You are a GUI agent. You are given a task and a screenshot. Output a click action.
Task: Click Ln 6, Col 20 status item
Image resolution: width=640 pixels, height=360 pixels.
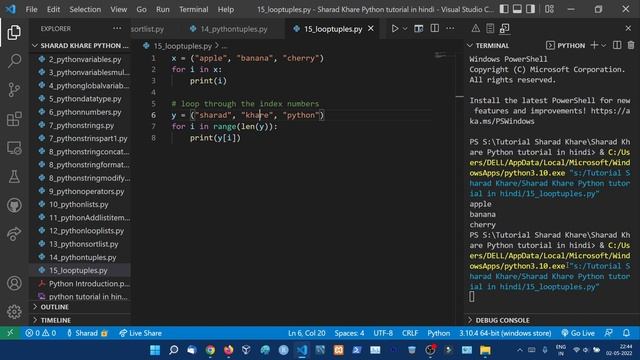coord(307,333)
